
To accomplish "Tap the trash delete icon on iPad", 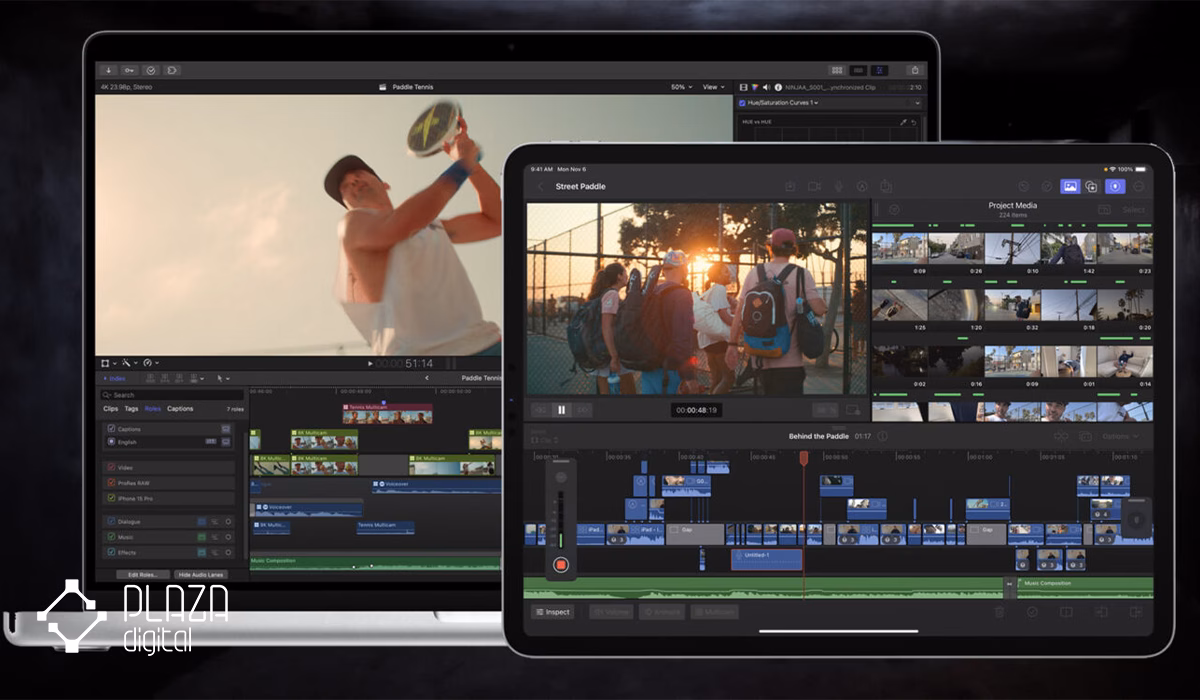I will click(998, 612).
